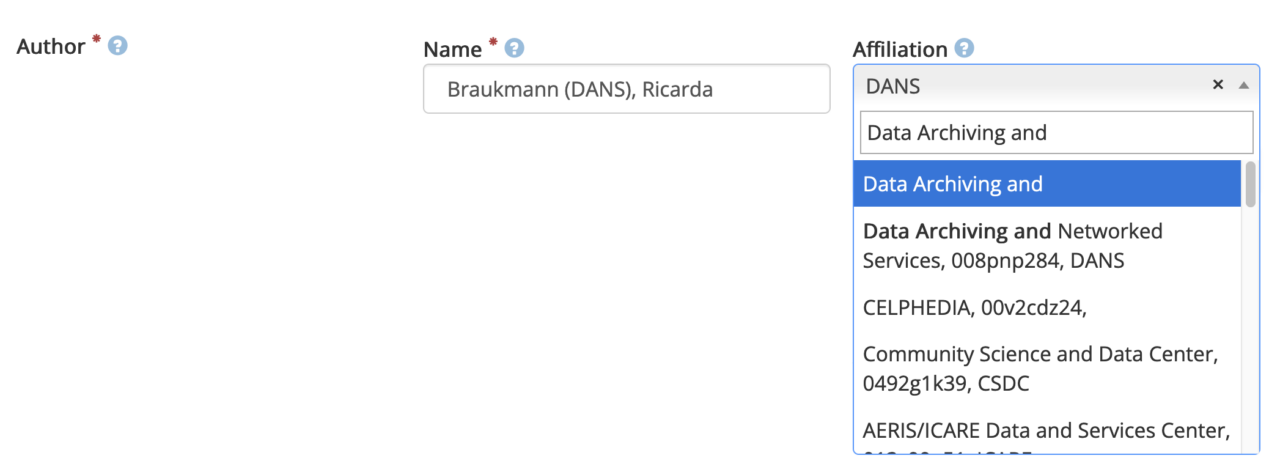Click the dropdown list scrollbar thumb
Viewport: 1280px width, 472px height.
point(1250,184)
